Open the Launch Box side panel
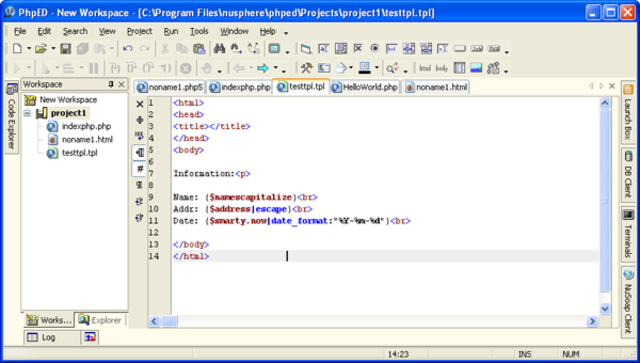This screenshot has width=640, height=363. pyautogui.click(x=628, y=113)
